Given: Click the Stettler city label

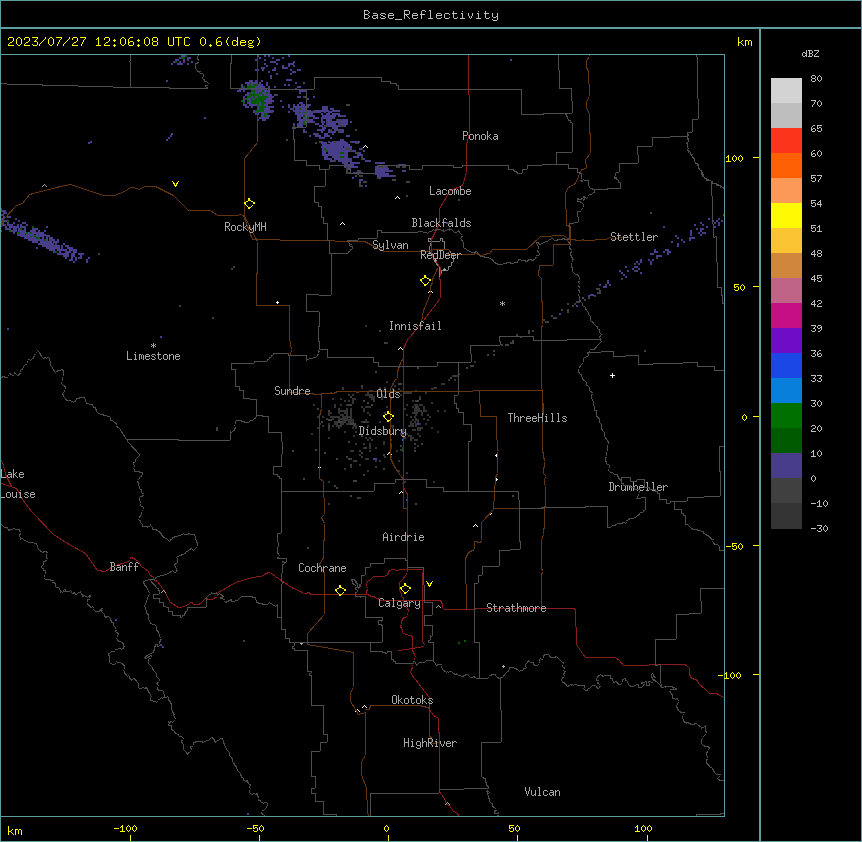Looking at the screenshot, I should tap(634, 237).
